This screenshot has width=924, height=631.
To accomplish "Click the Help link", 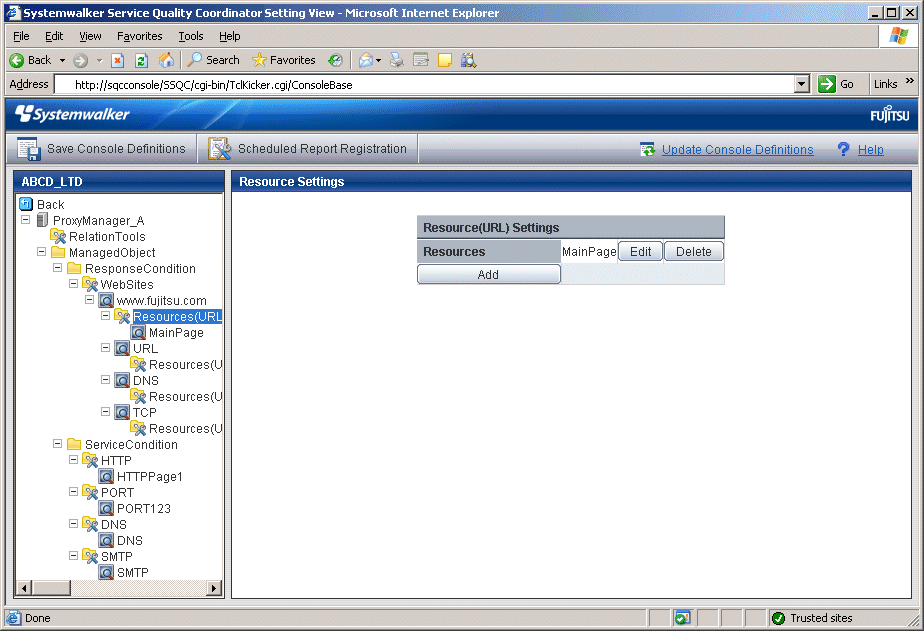I will (x=870, y=150).
